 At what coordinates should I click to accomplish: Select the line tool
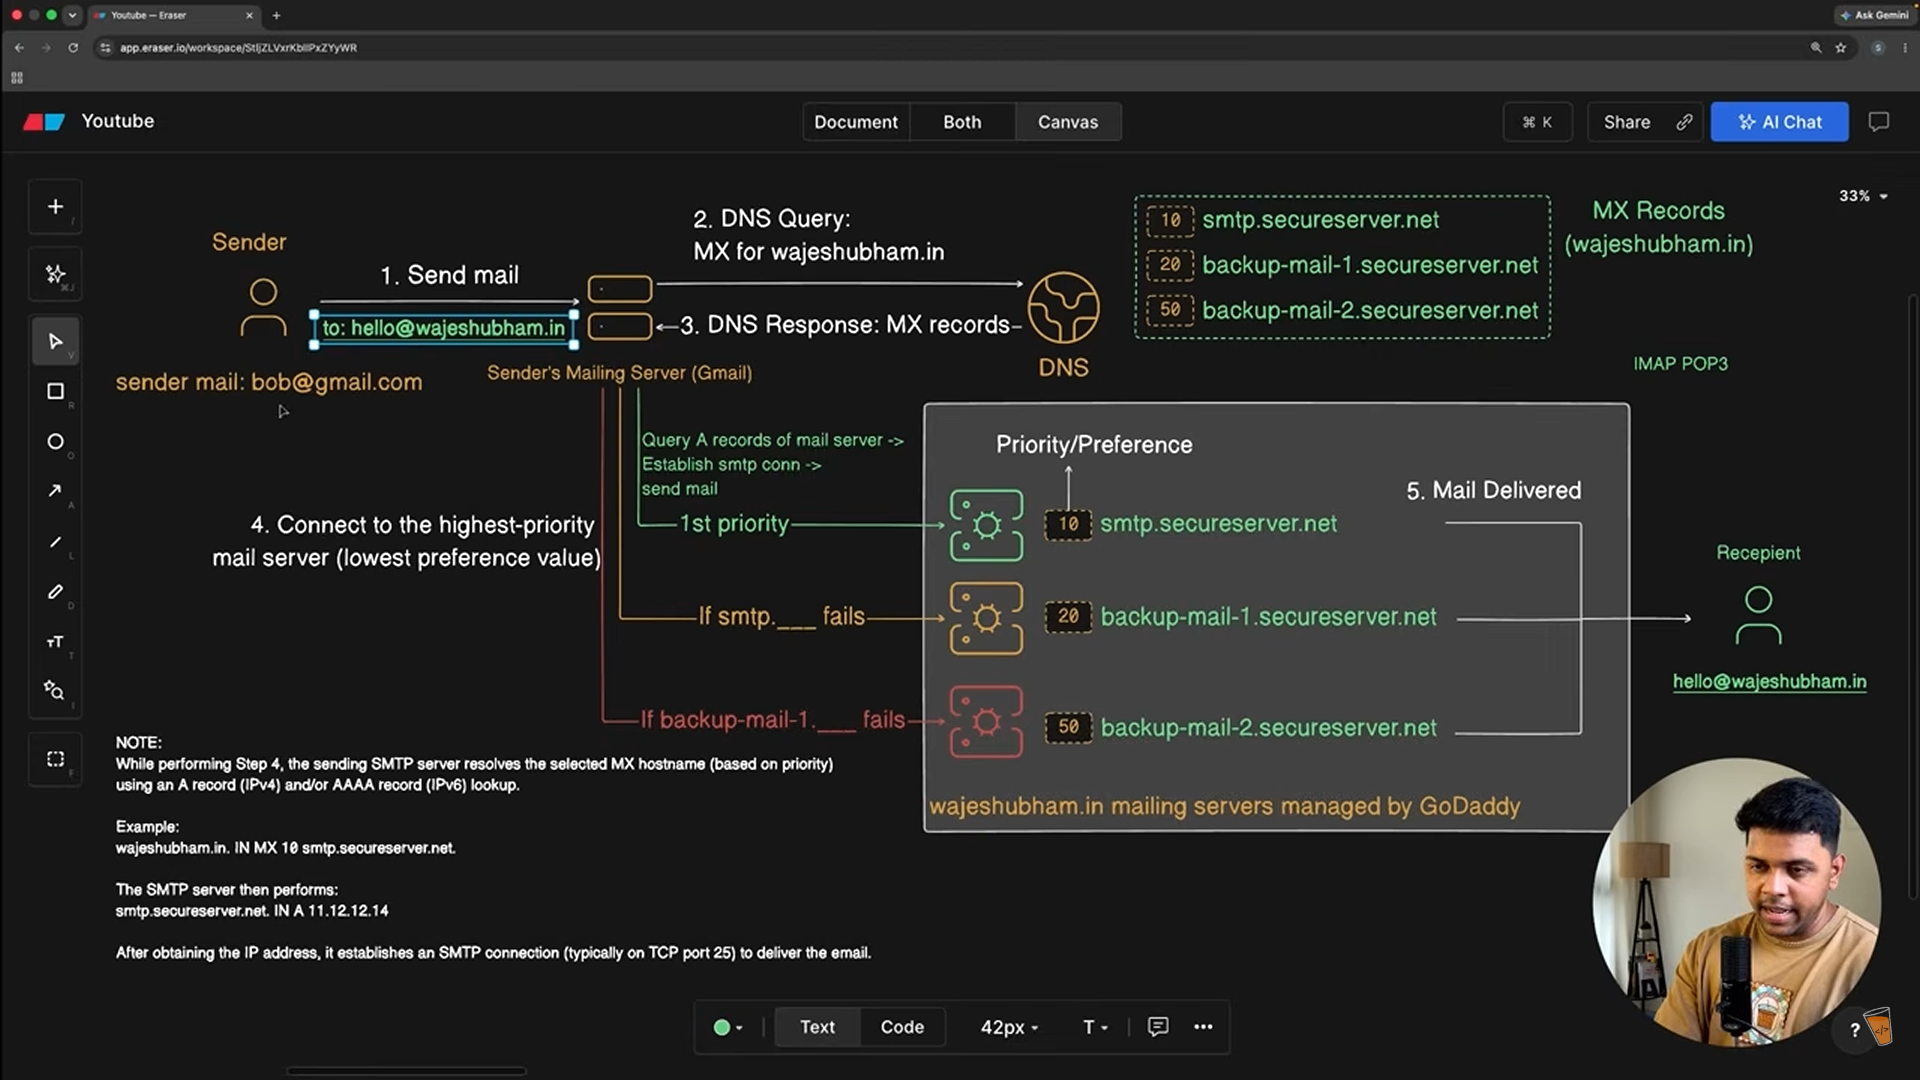click(55, 542)
